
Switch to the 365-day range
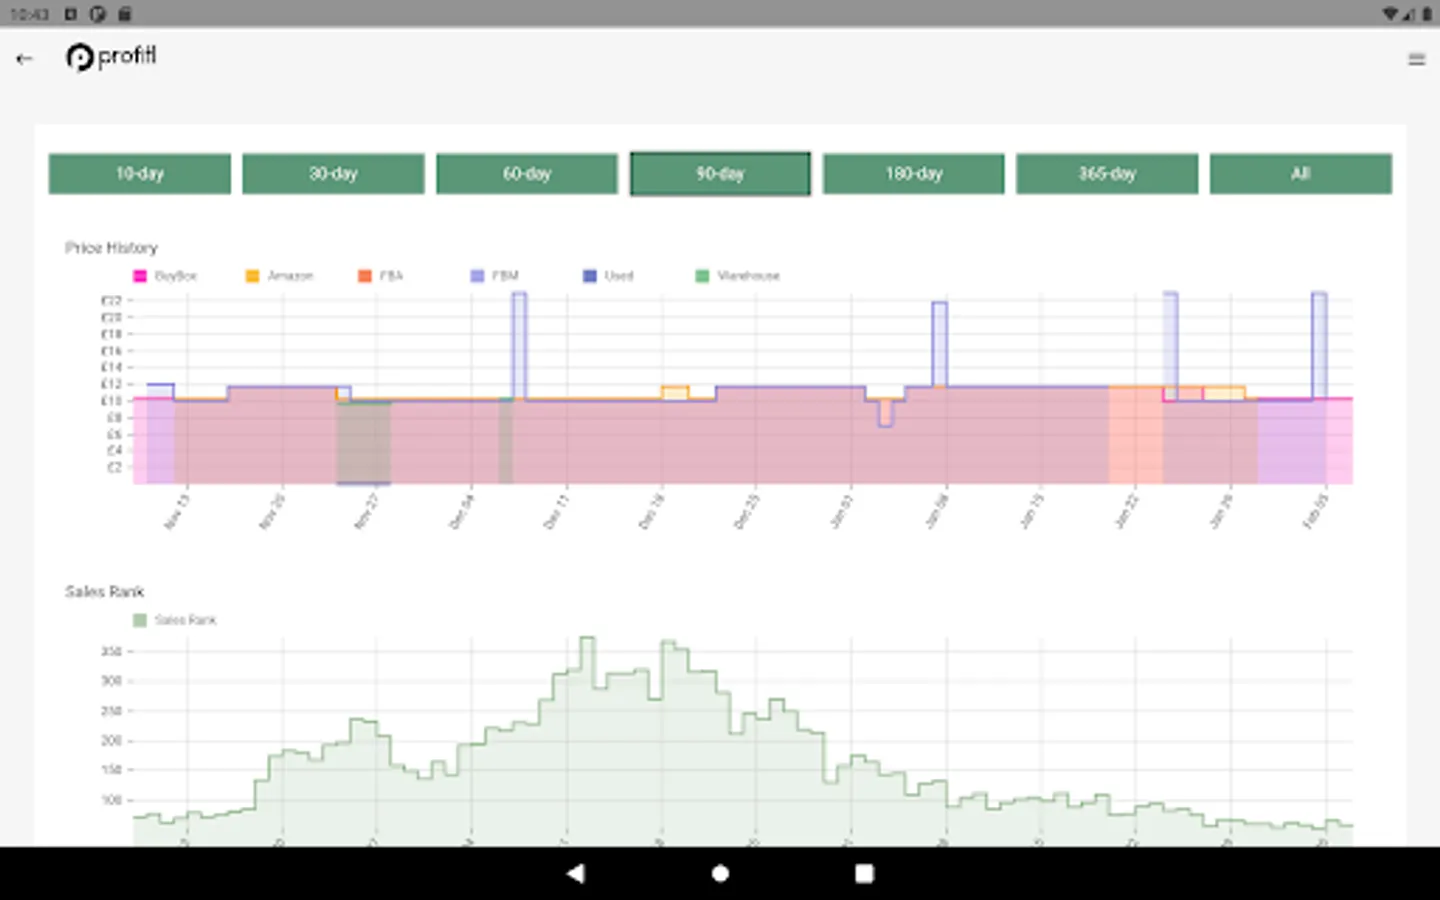tap(1107, 173)
